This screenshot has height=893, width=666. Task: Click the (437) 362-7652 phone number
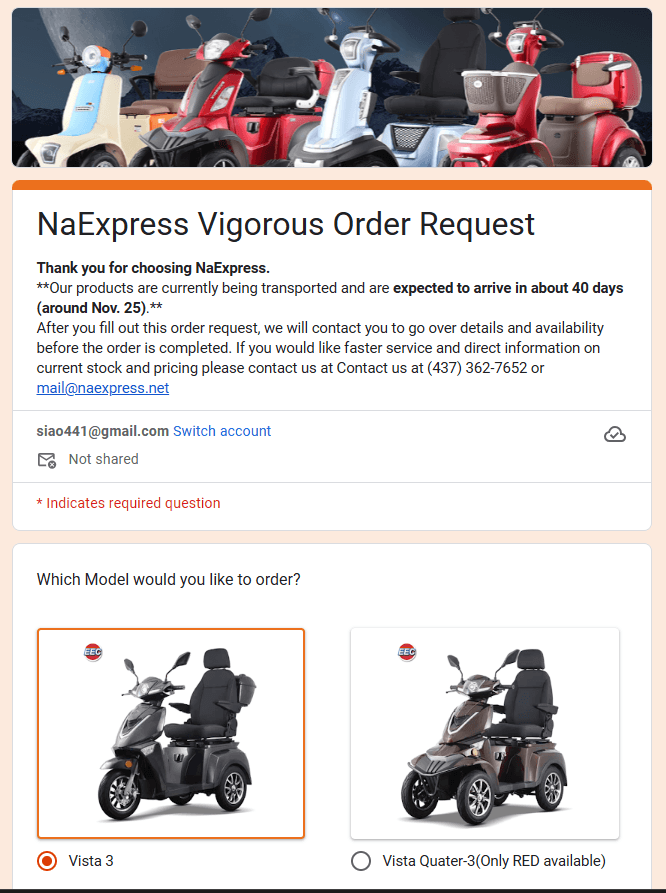click(477, 368)
